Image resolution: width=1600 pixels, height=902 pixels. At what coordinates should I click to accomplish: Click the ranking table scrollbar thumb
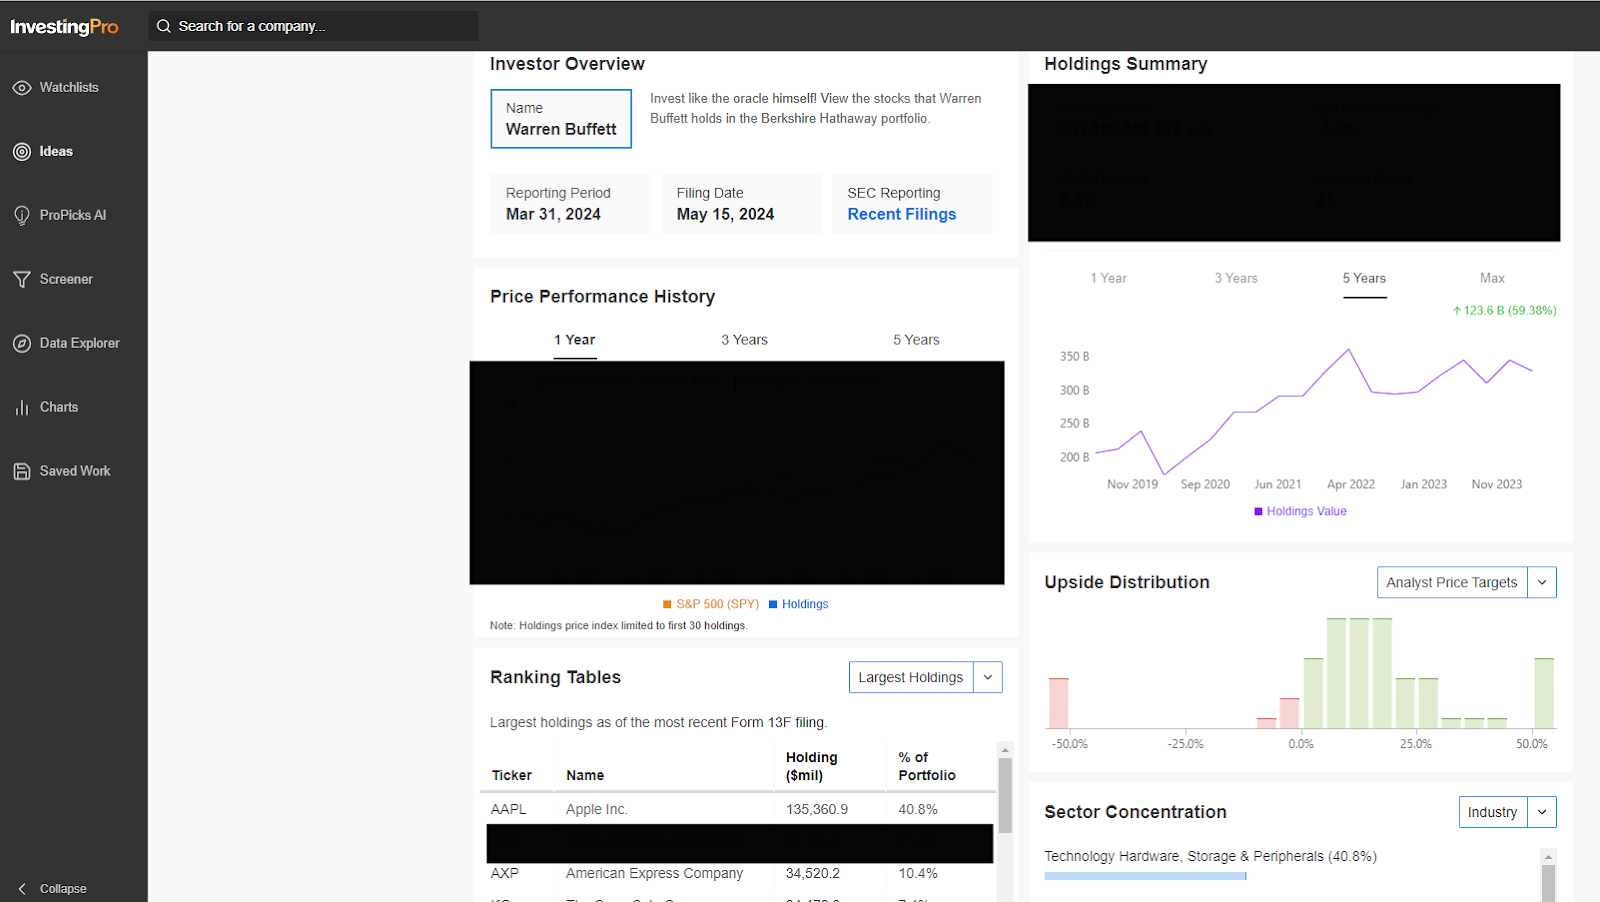tap(1005, 796)
